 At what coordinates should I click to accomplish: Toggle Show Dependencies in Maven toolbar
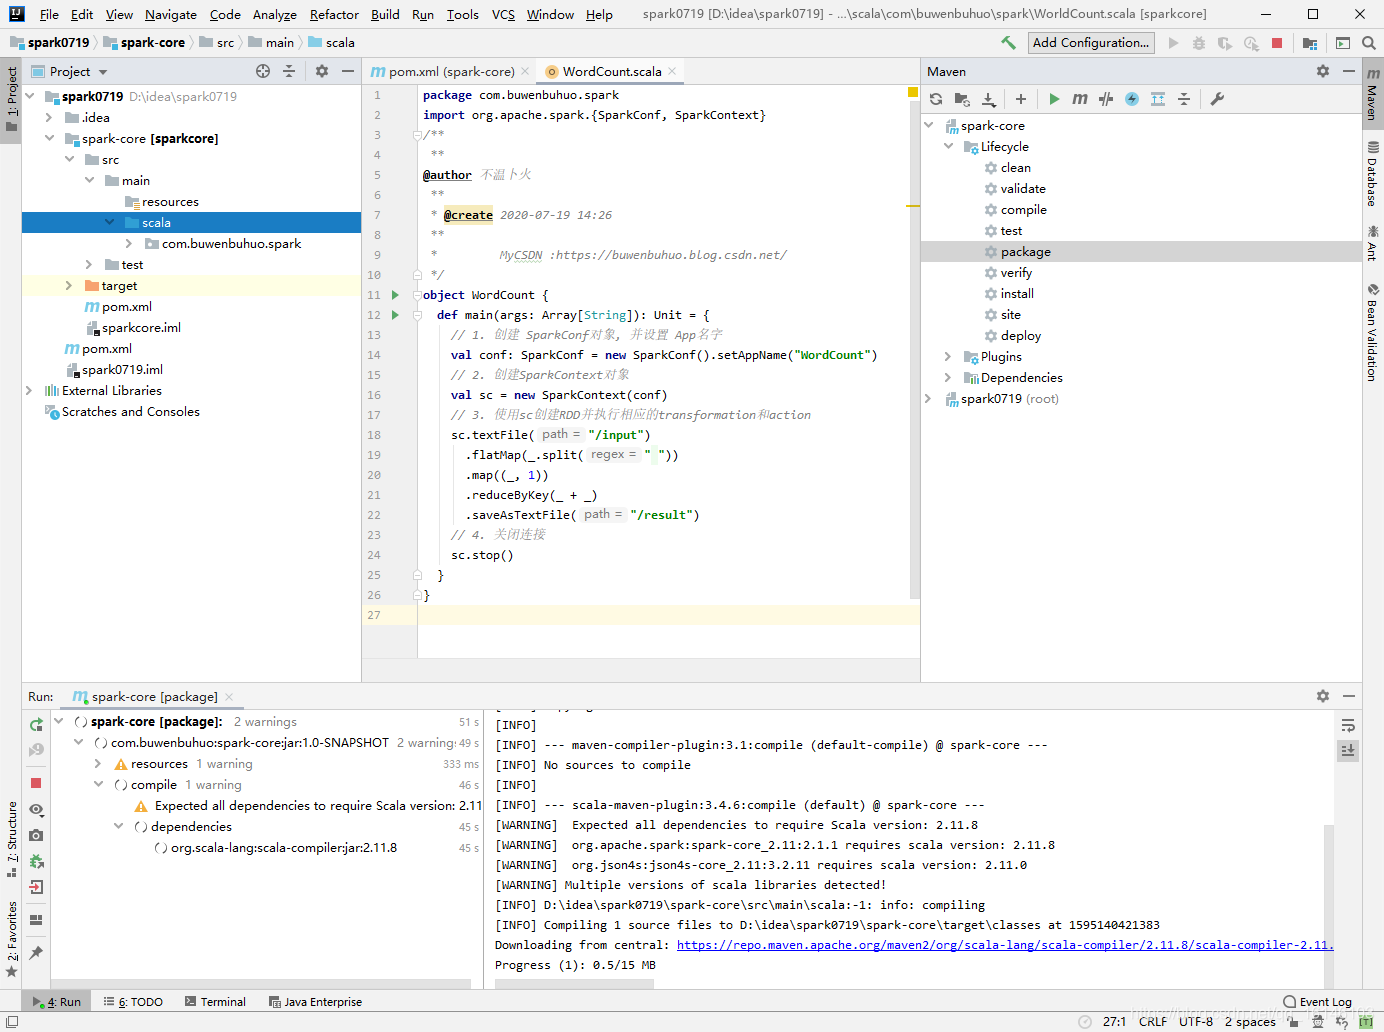click(x=1158, y=99)
